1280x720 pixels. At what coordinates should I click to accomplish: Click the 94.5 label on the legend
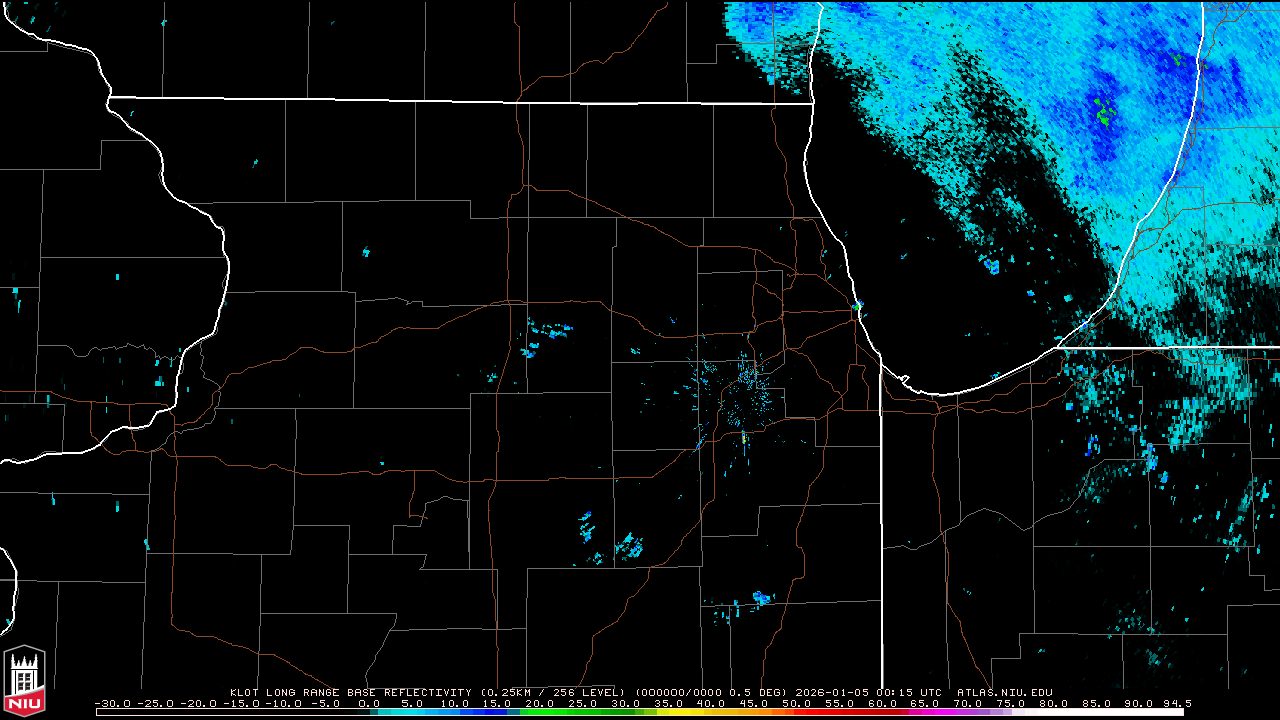pyautogui.click(x=1176, y=703)
